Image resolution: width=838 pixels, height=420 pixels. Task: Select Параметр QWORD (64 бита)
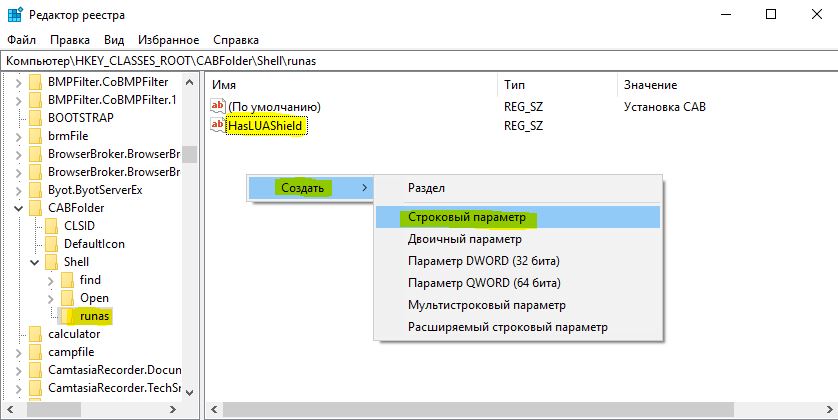coord(518,283)
